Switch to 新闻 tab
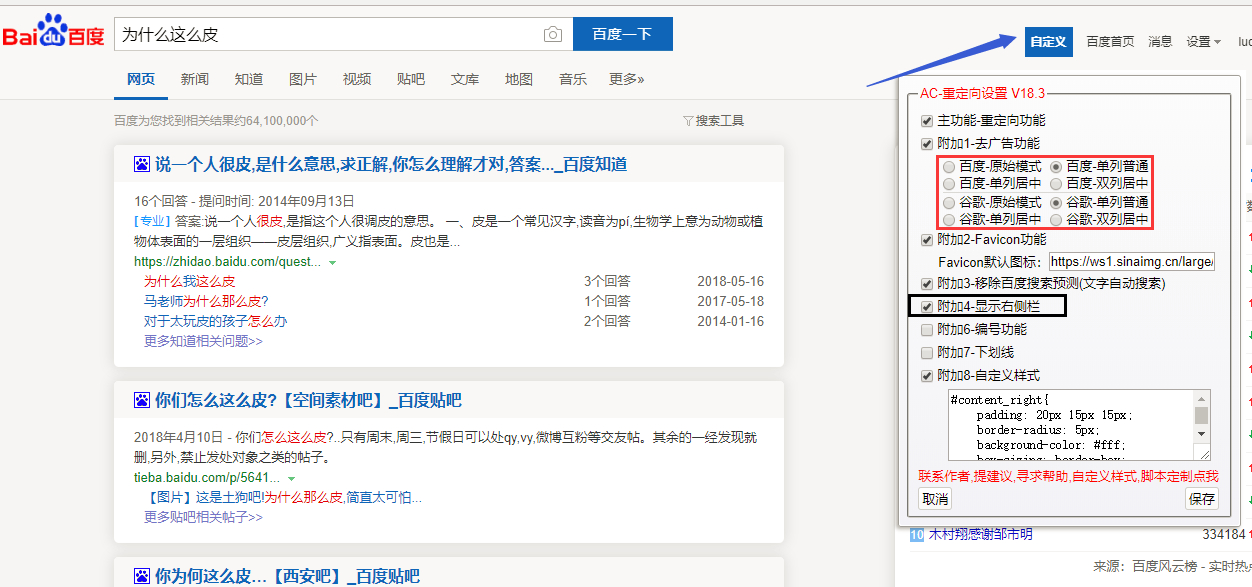The height and width of the screenshot is (587, 1252). (195, 79)
